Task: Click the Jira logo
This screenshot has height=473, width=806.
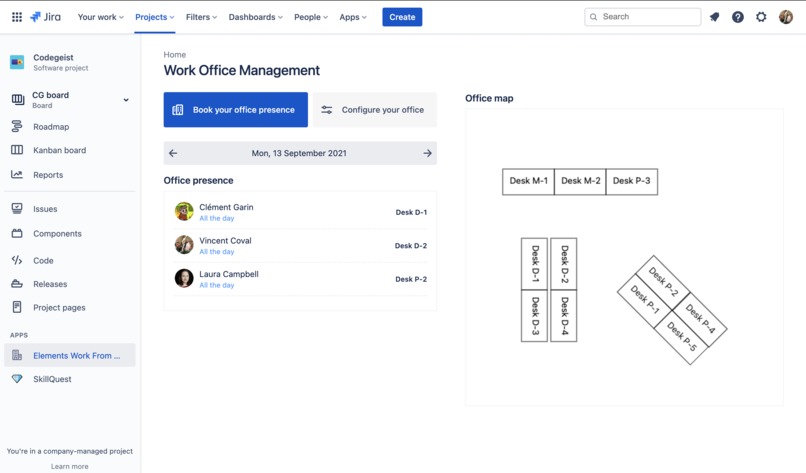Action: [x=45, y=17]
